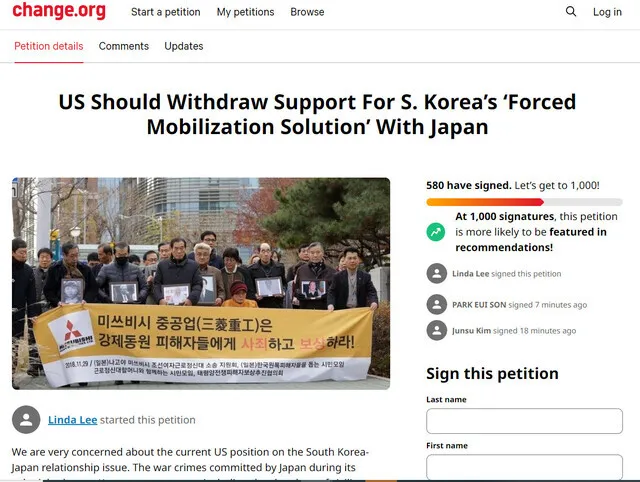Screen dimensions: 640x482
Task: Click the petition protest photo
Action: tap(201, 283)
